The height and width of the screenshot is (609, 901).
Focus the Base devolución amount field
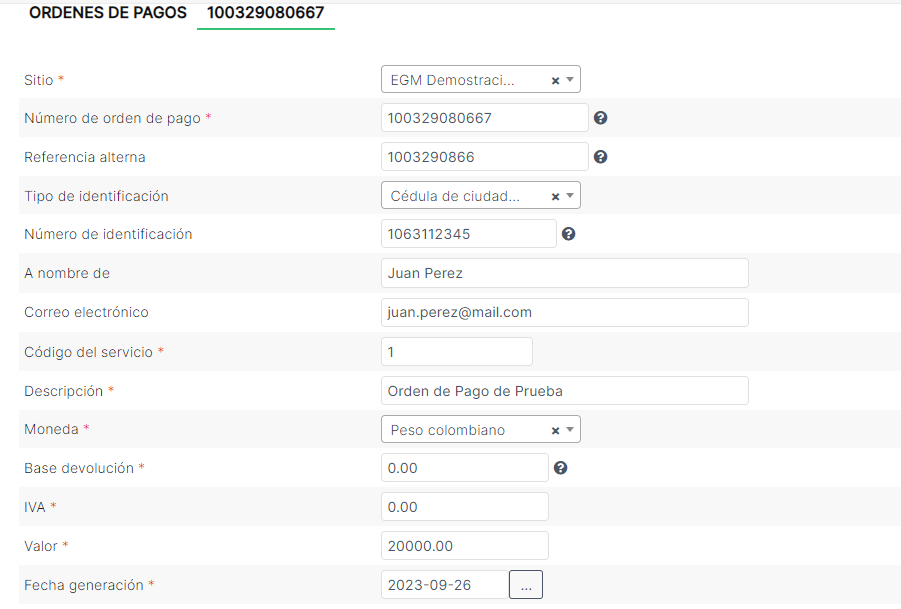(x=464, y=468)
